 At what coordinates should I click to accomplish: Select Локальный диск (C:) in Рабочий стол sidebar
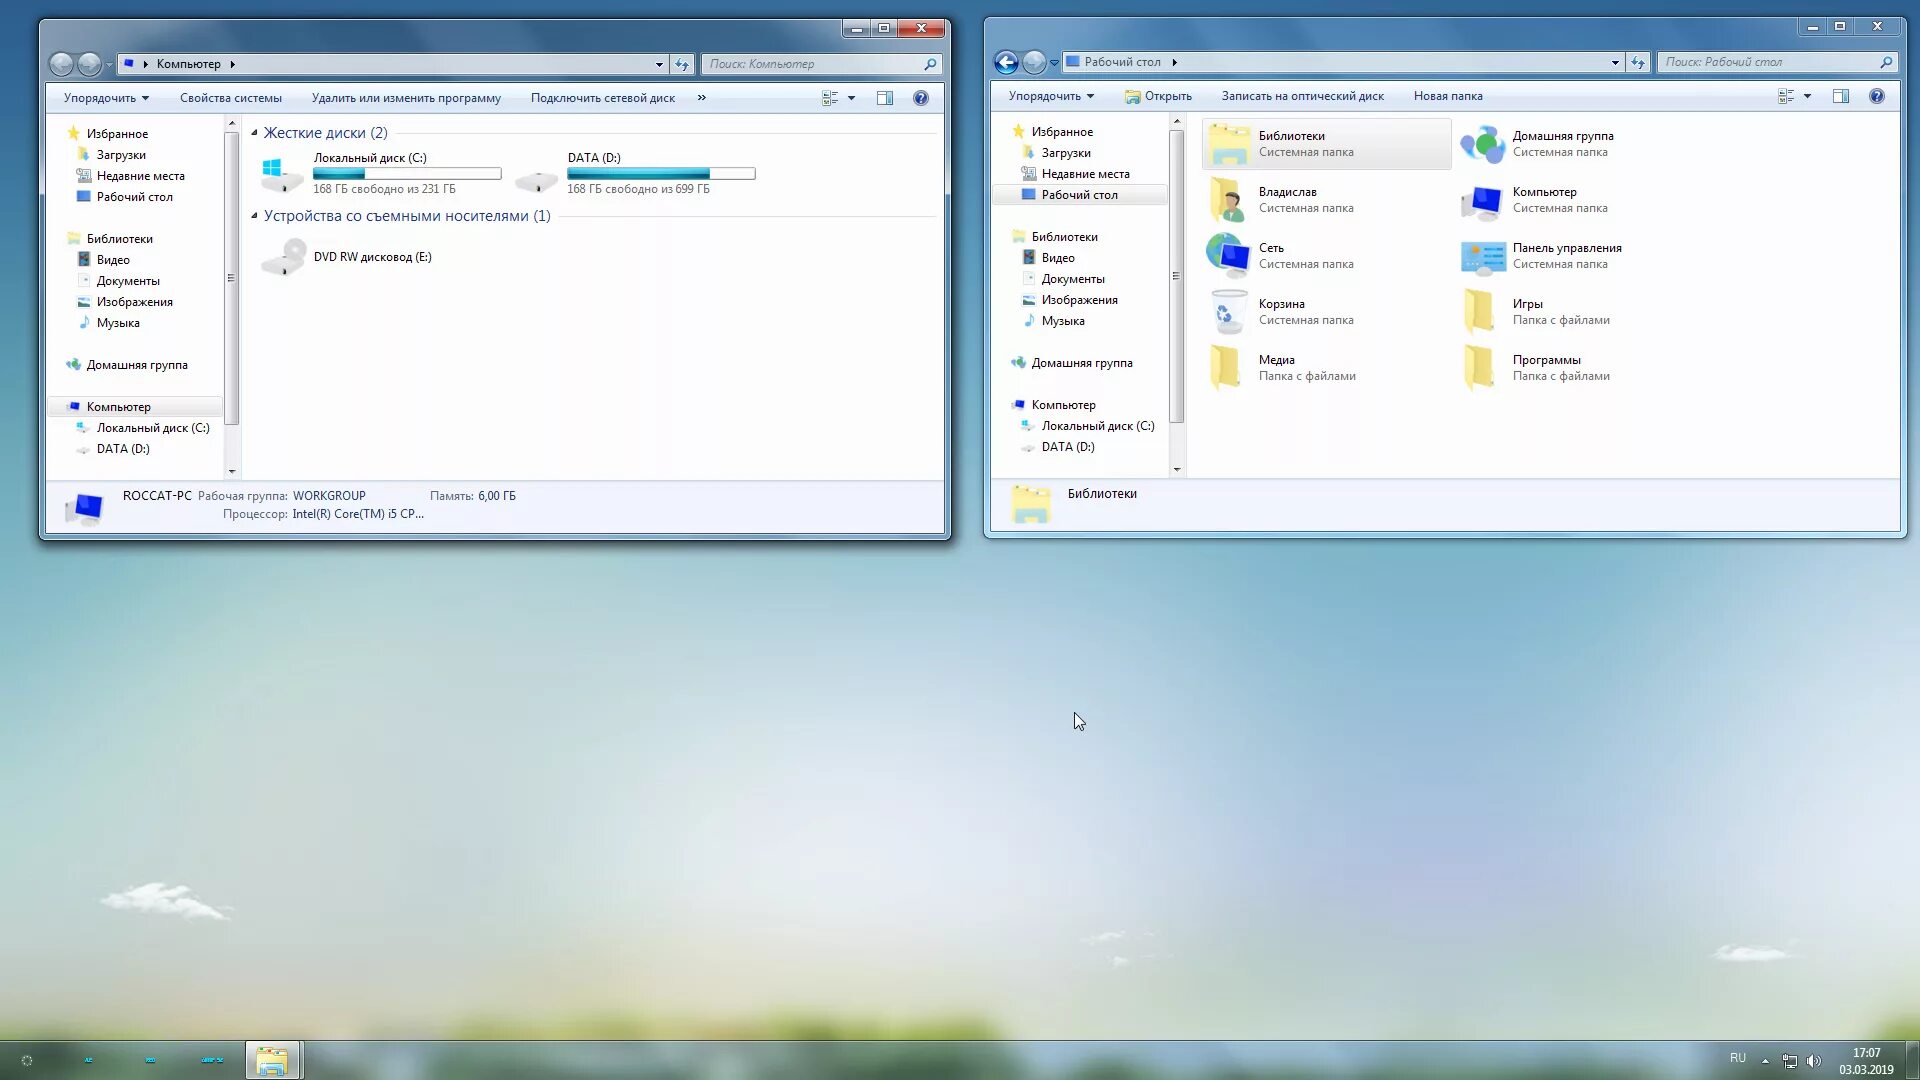pyautogui.click(x=1097, y=426)
